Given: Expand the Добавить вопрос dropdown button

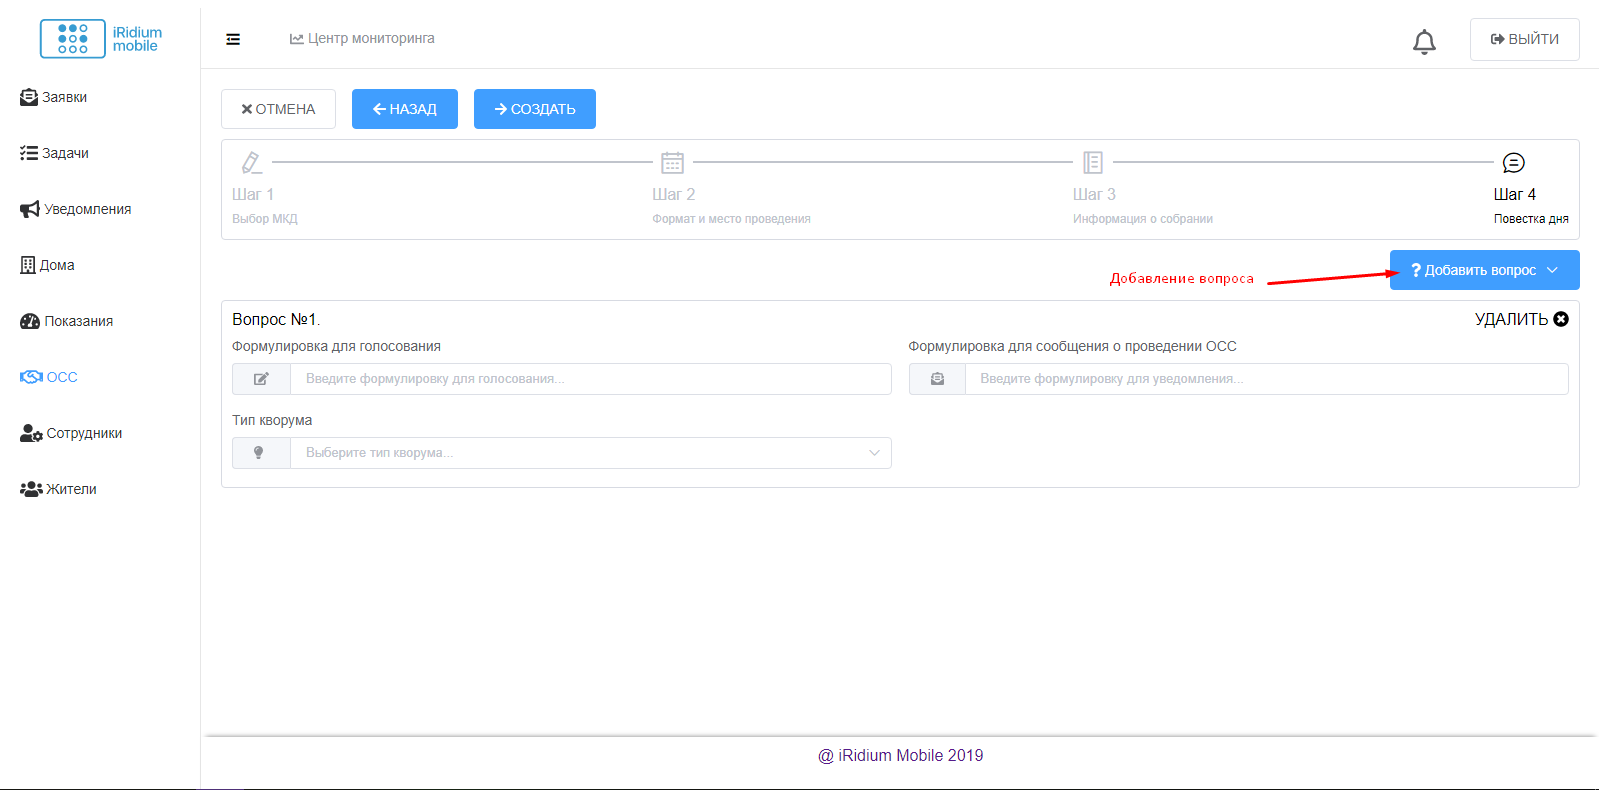Looking at the screenshot, I should tap(1485, 270).
